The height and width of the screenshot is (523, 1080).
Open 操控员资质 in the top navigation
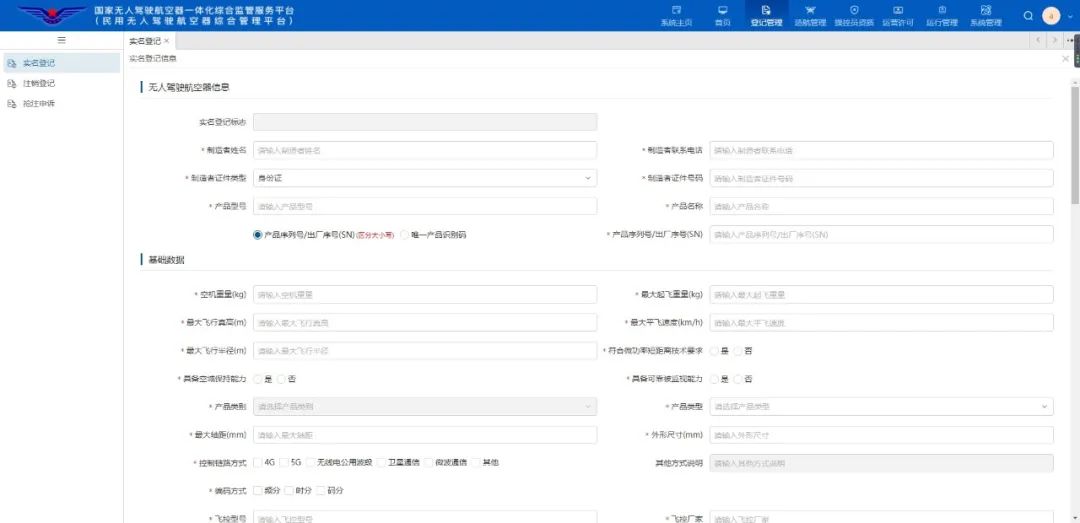click(x=854, y=15)
